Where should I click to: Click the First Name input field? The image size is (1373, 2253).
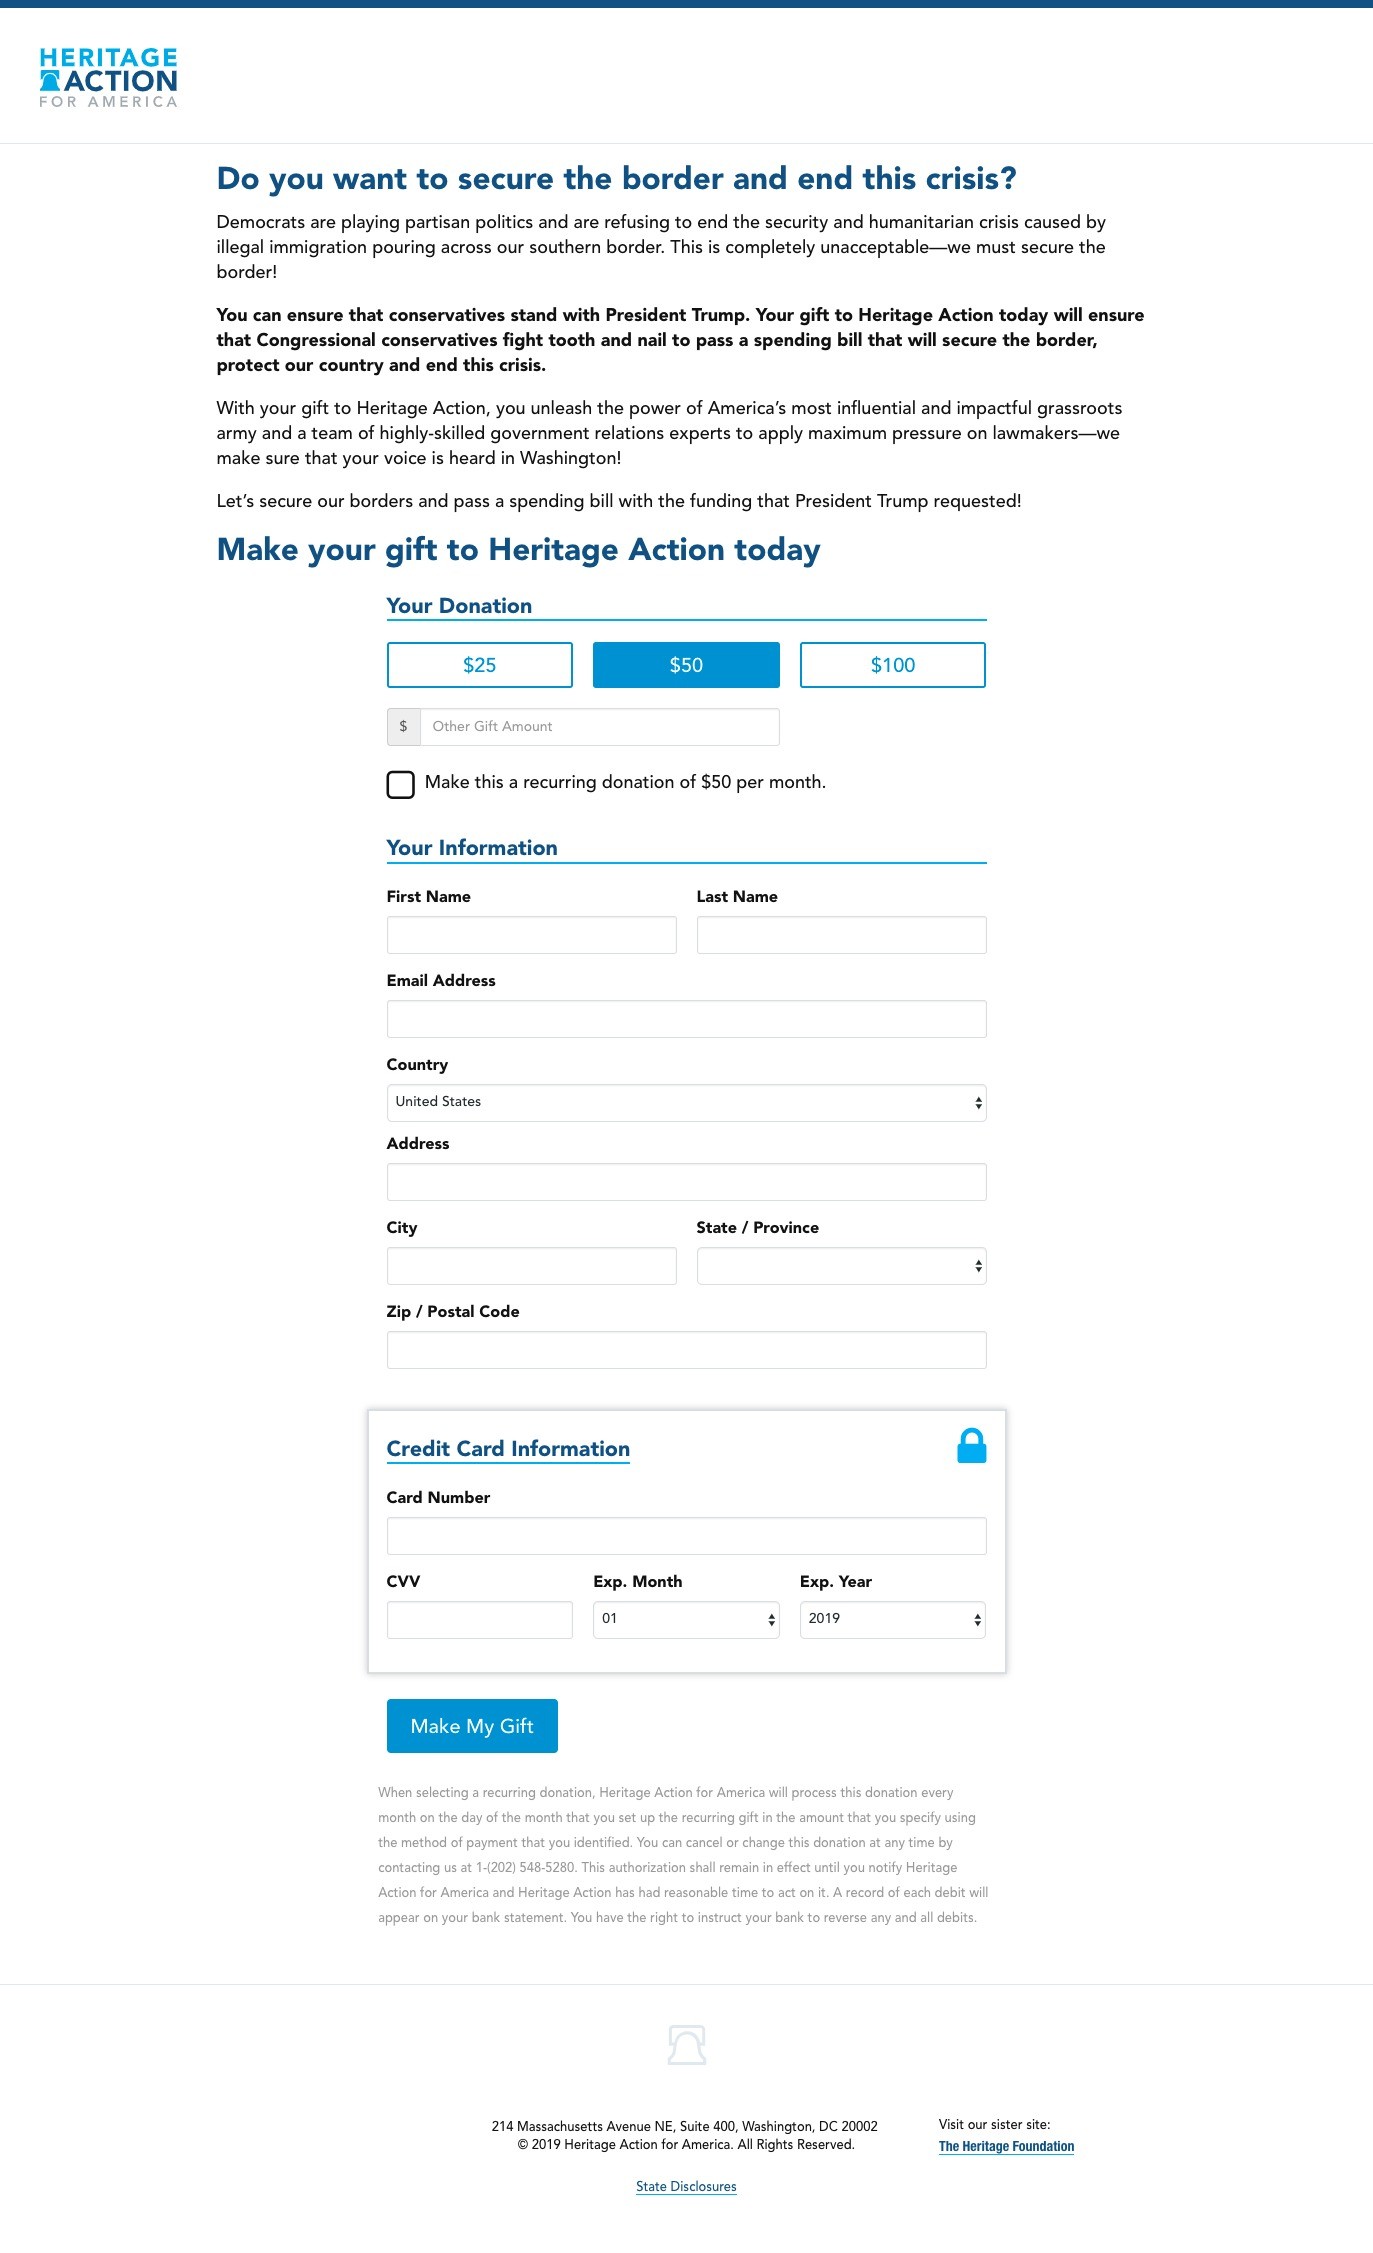[531, 934]
